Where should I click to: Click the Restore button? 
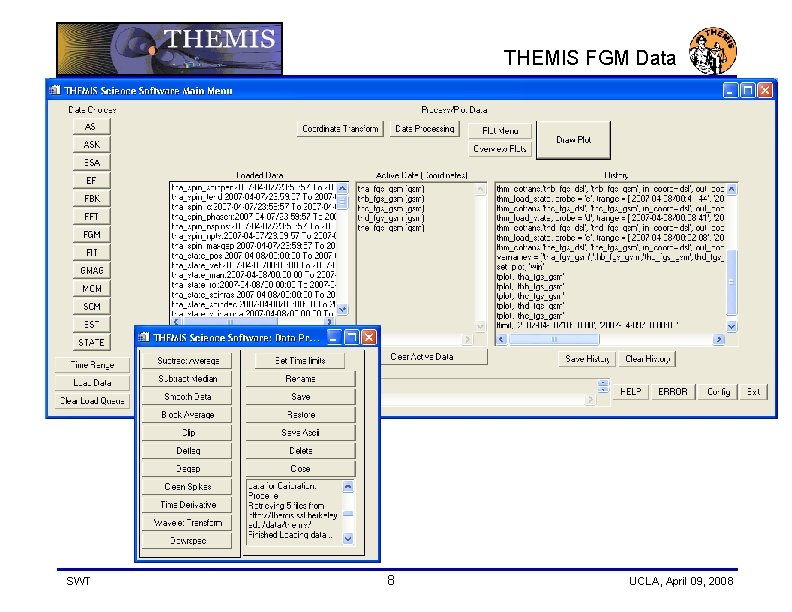click(301, 415)
